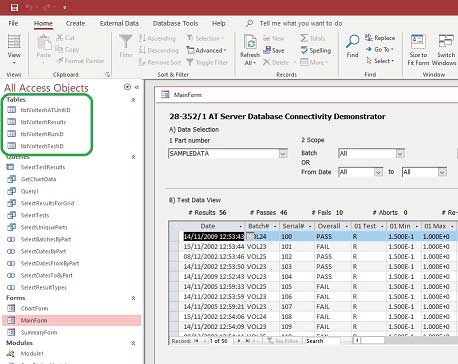
Task: Go to next record in navigator
Action: click(x=239, y=341)
